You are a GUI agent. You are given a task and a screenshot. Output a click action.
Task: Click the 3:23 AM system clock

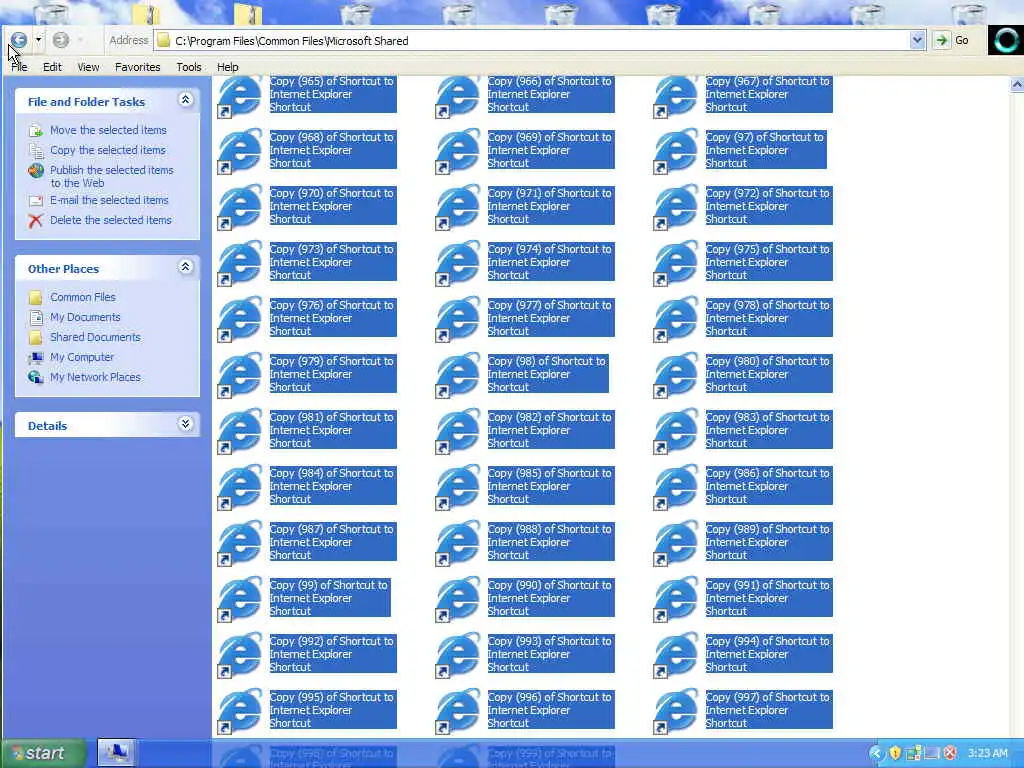[x=987, y=753]
